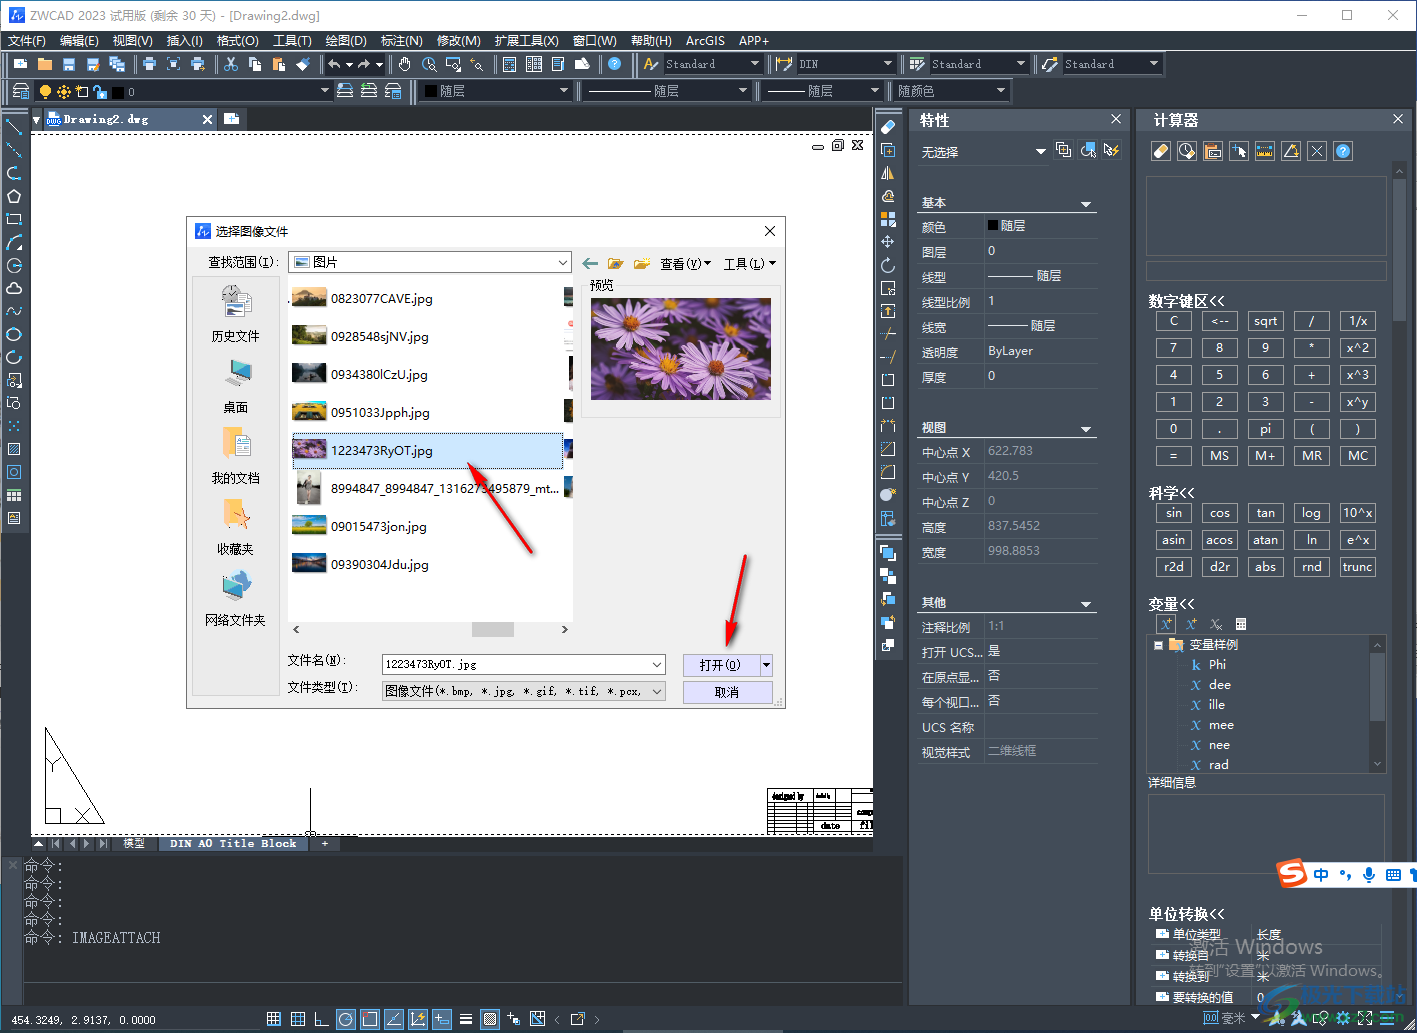Click the Erase tool in modify toolbar
This screenshot has height=1033, width=1417.
point(887,127)
